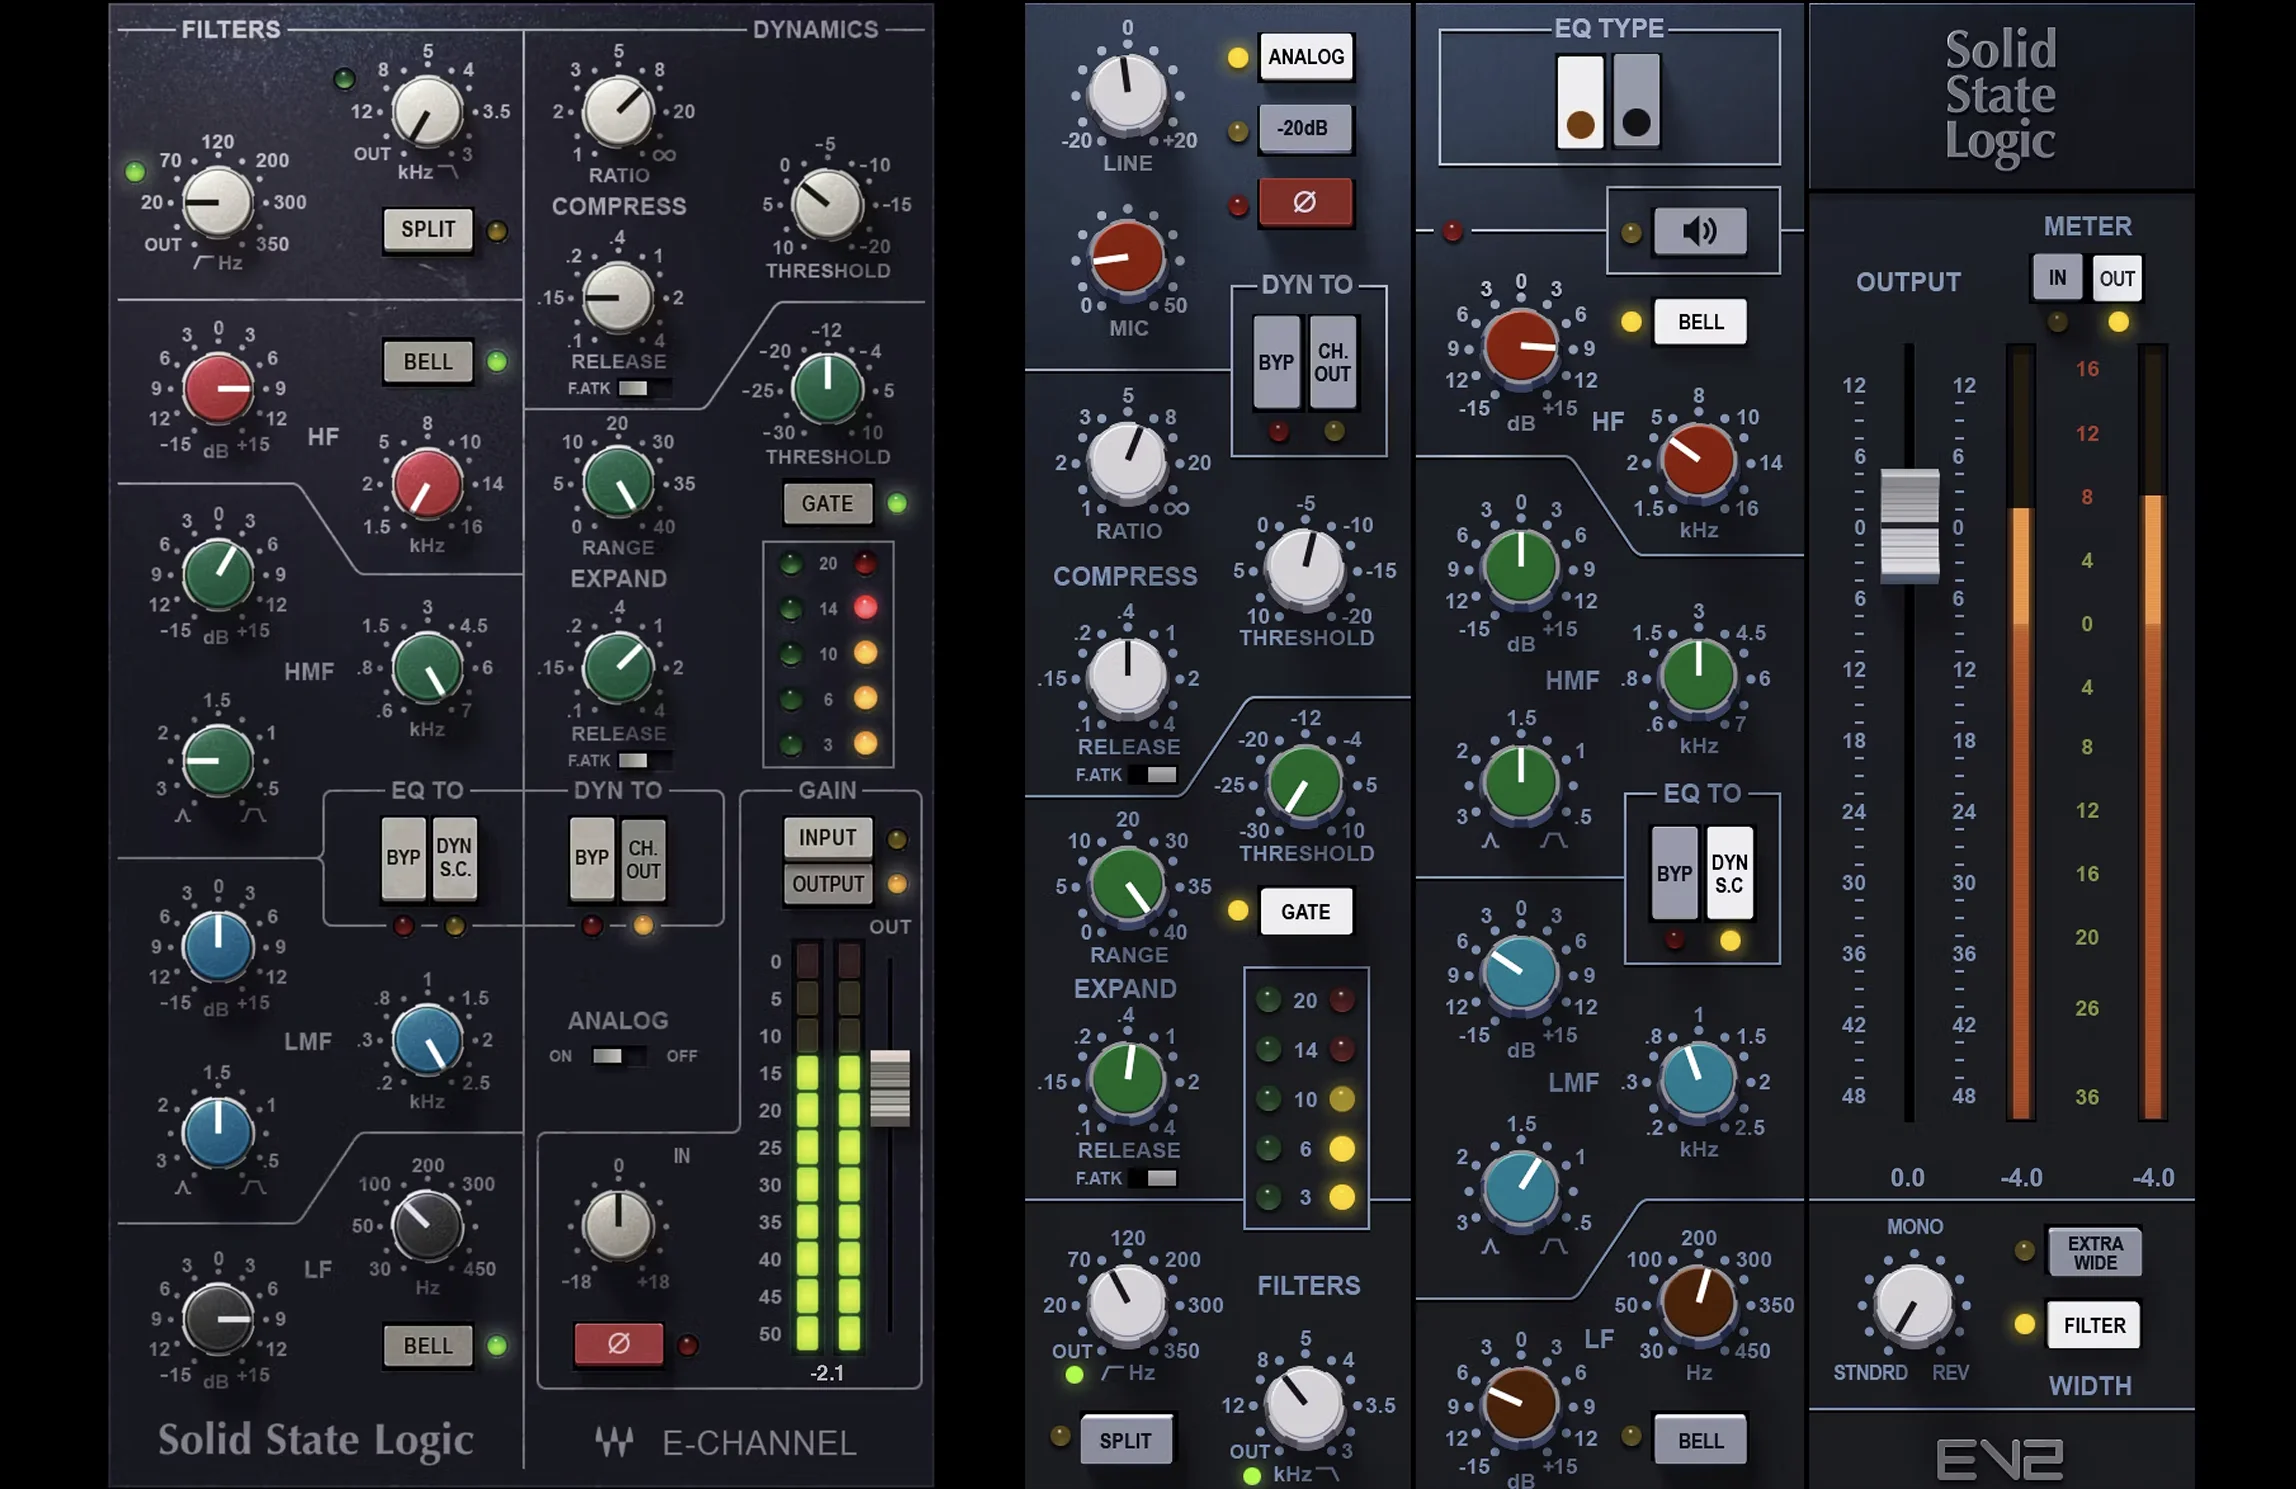Click the EV2 red HF gain knob

click(x=1521, y=348)
